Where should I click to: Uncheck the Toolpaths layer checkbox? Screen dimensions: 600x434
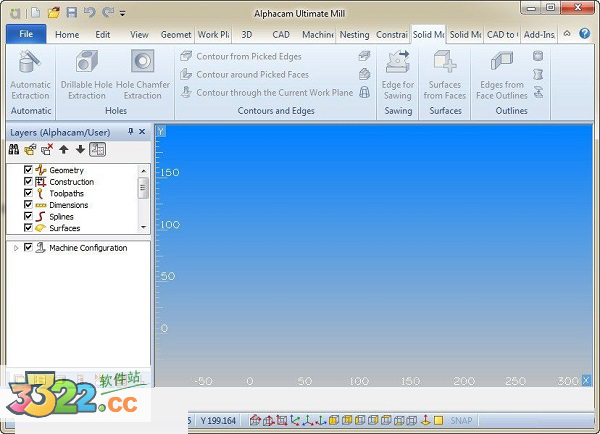coord(28,193)
